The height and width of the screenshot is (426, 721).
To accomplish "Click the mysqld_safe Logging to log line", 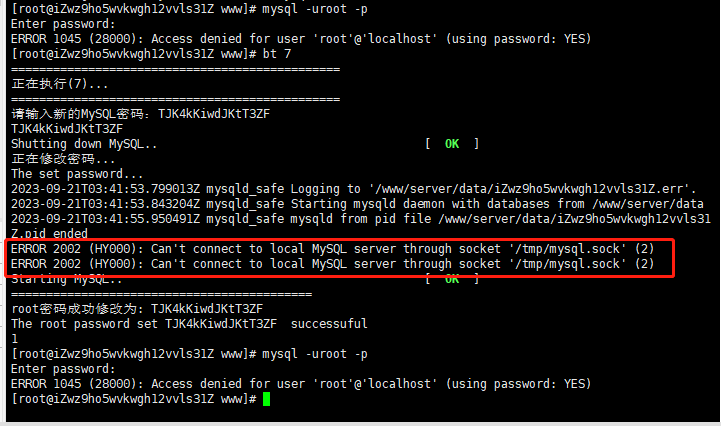I will coord(354,189).
